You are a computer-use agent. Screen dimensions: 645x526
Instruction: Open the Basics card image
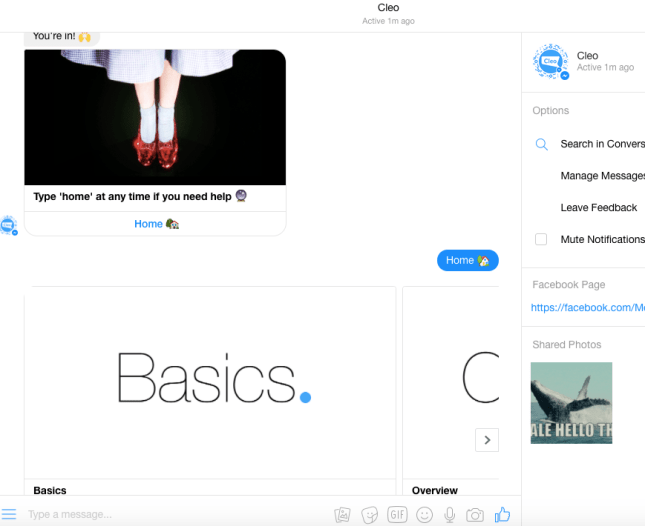coord(210,381)
